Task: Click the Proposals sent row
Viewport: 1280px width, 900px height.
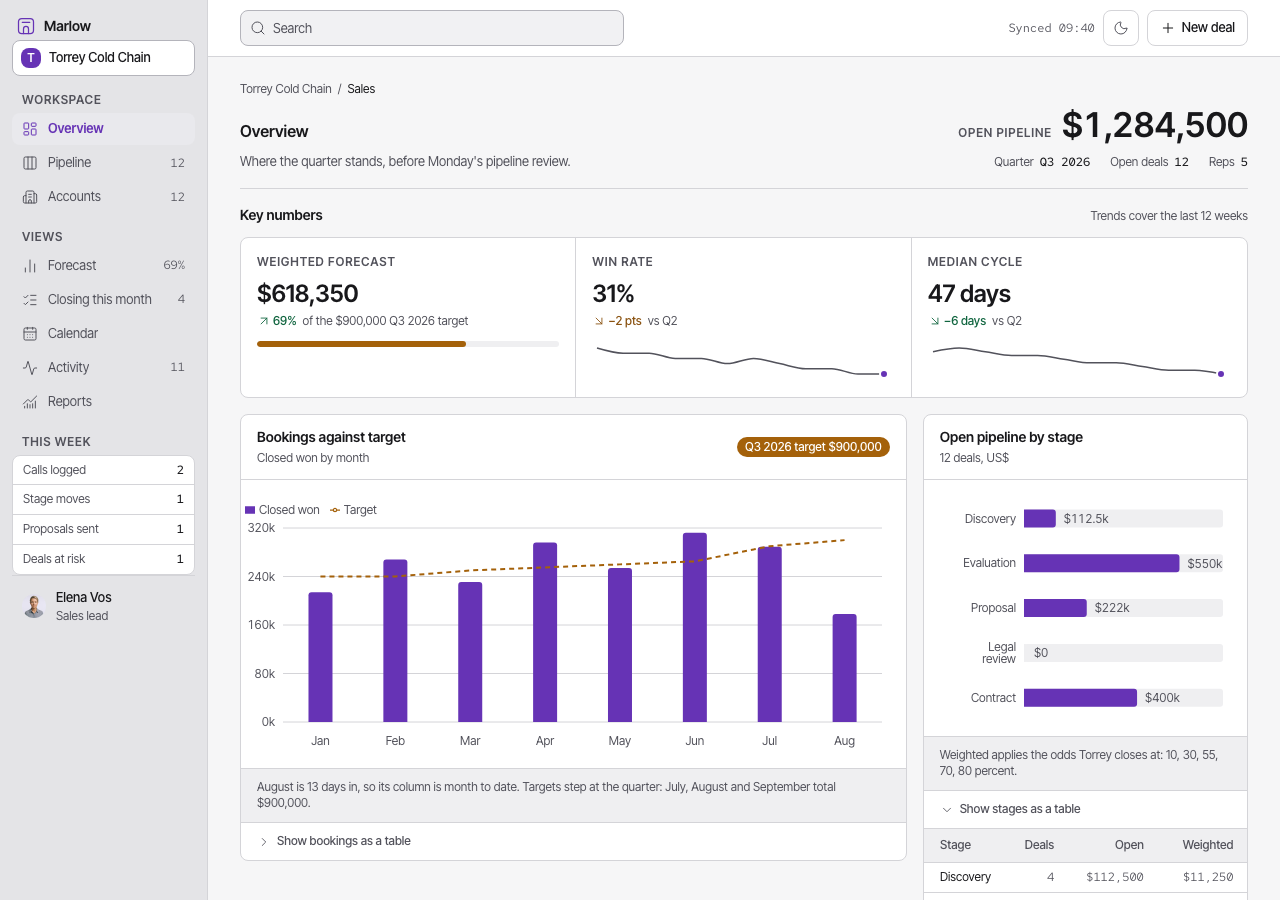Action: [103, 529]
